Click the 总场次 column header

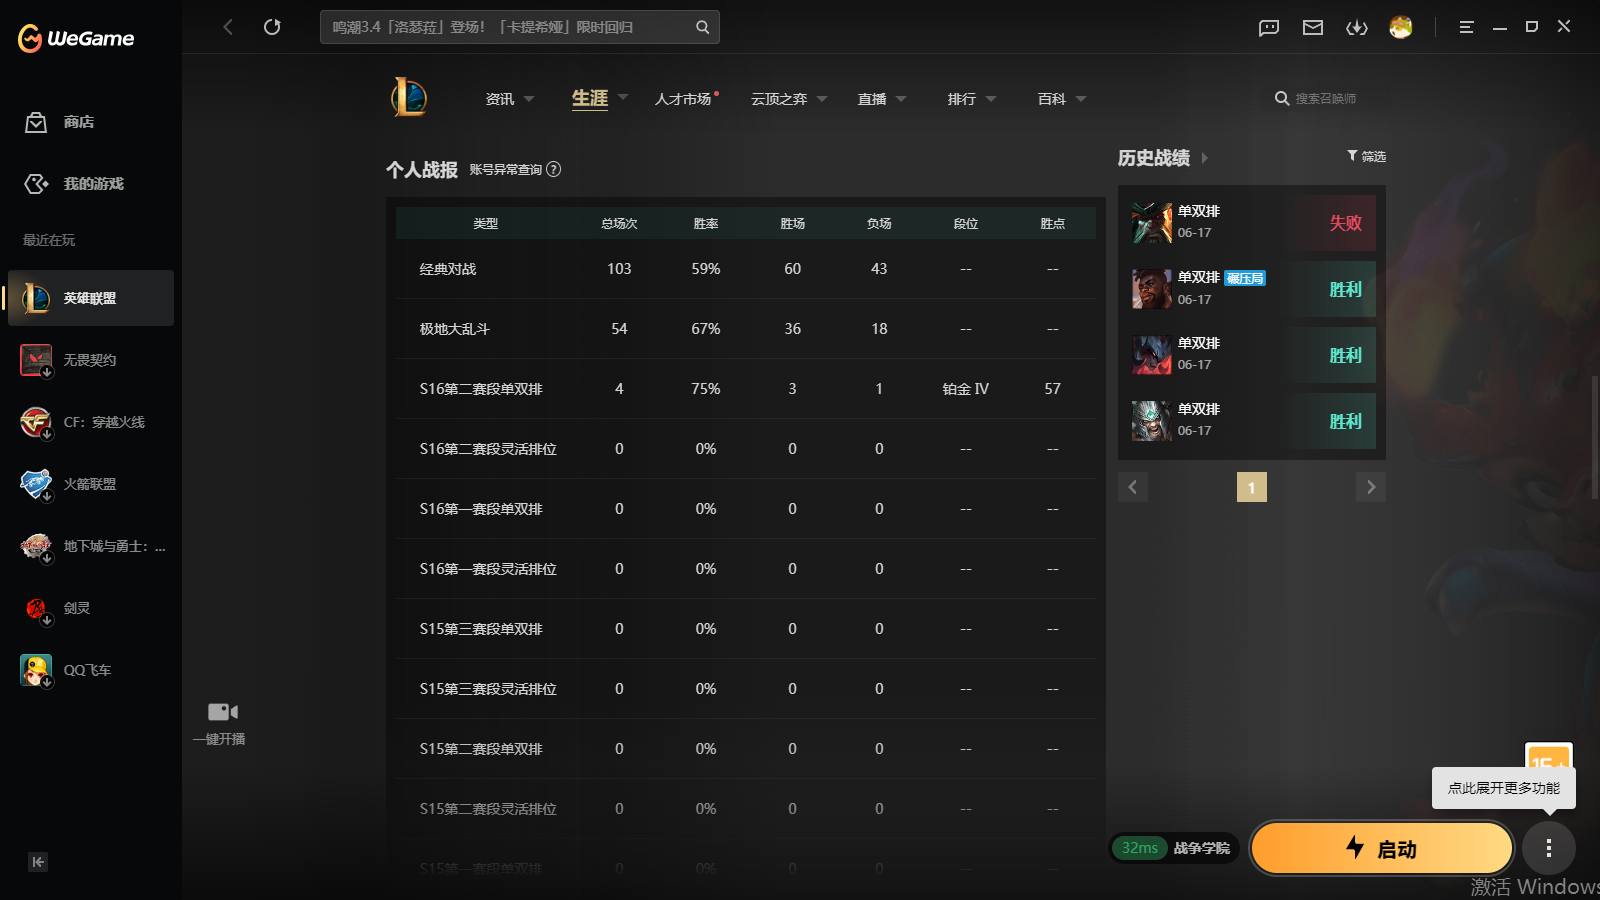(619, 224)
